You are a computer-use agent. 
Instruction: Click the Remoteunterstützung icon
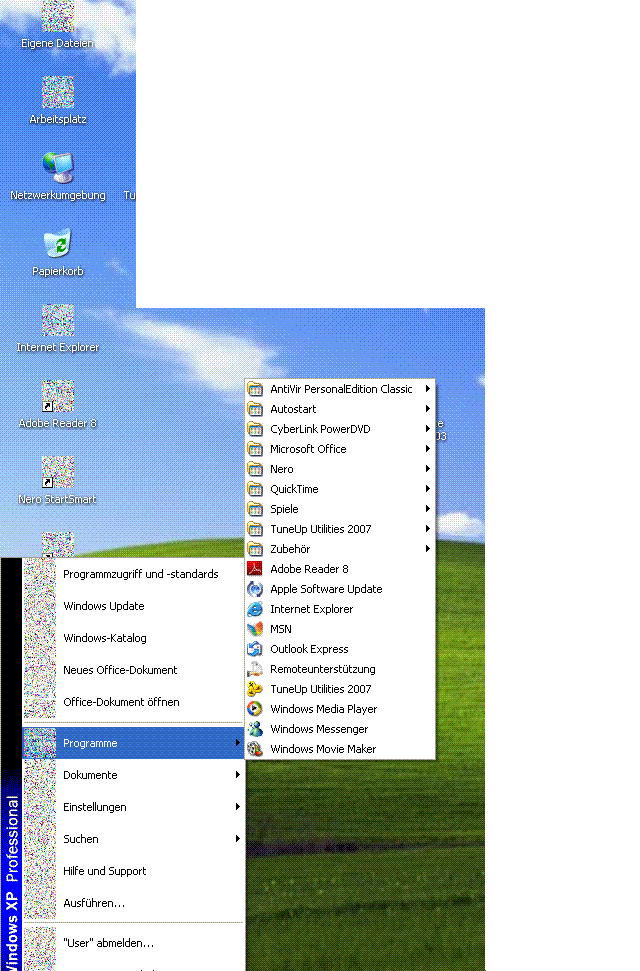pos(255,669)
